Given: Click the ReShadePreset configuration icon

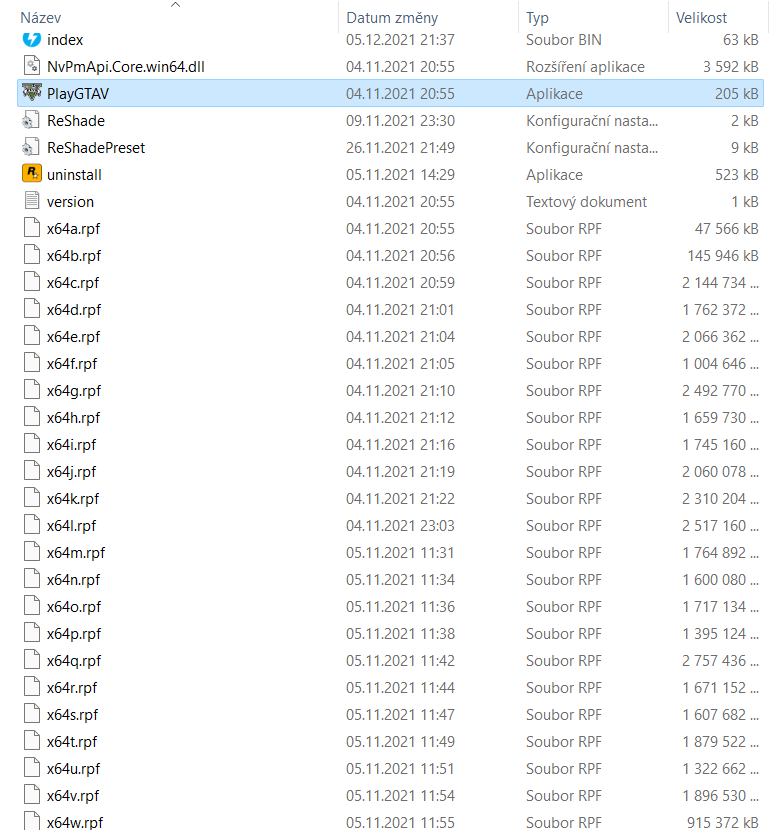Looking at the screenshot, I should pos(31,147).
